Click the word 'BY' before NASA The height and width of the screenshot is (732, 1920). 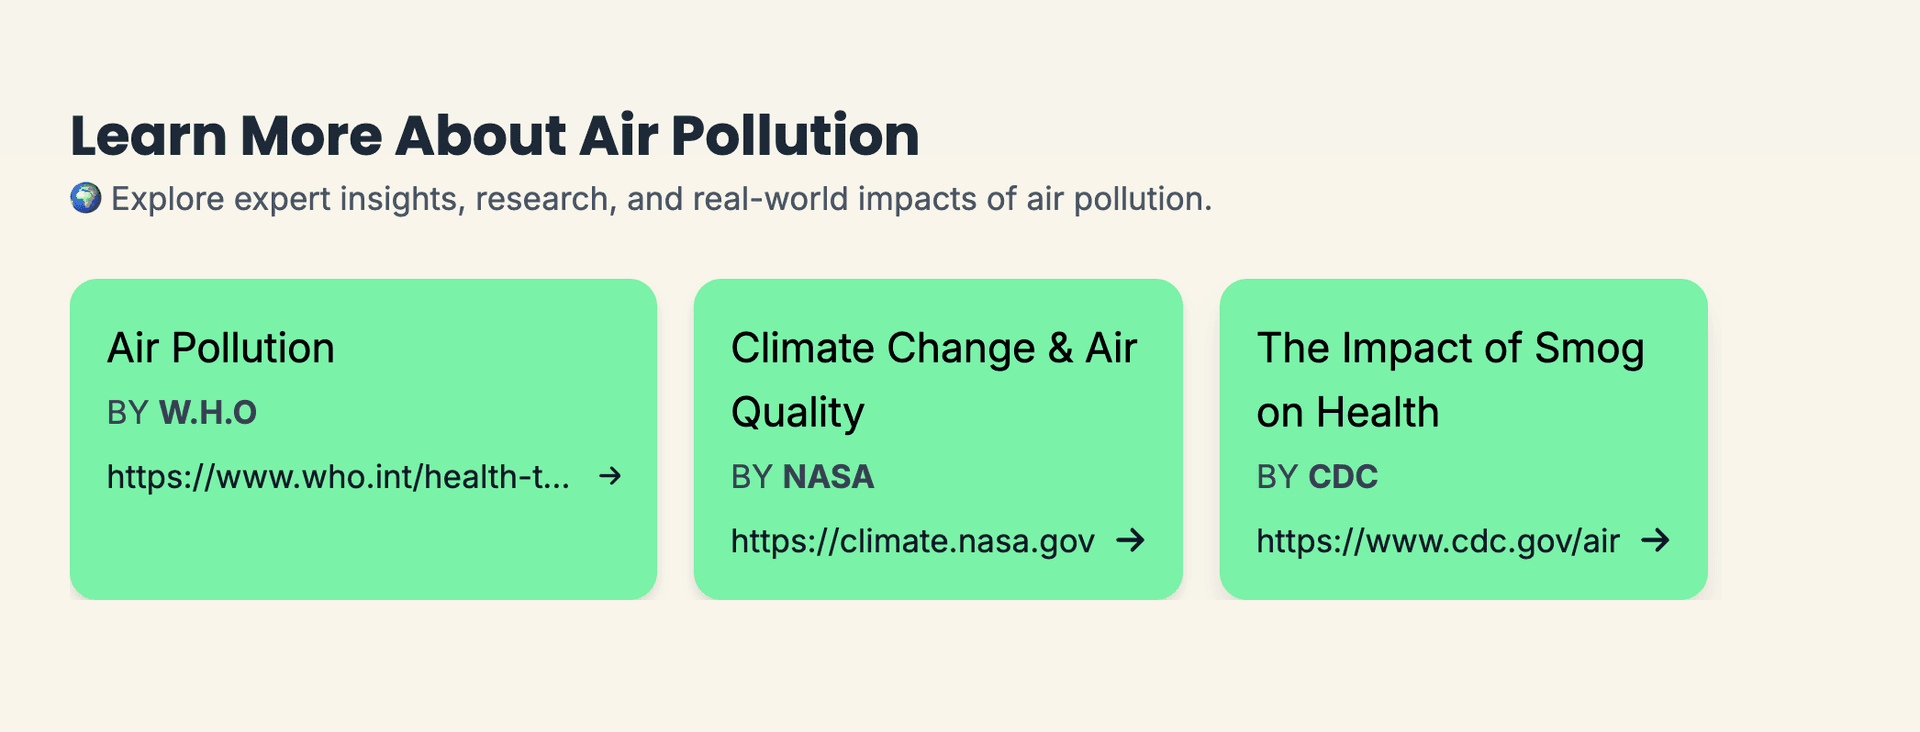pyautogui.click(x=752, y=477)
